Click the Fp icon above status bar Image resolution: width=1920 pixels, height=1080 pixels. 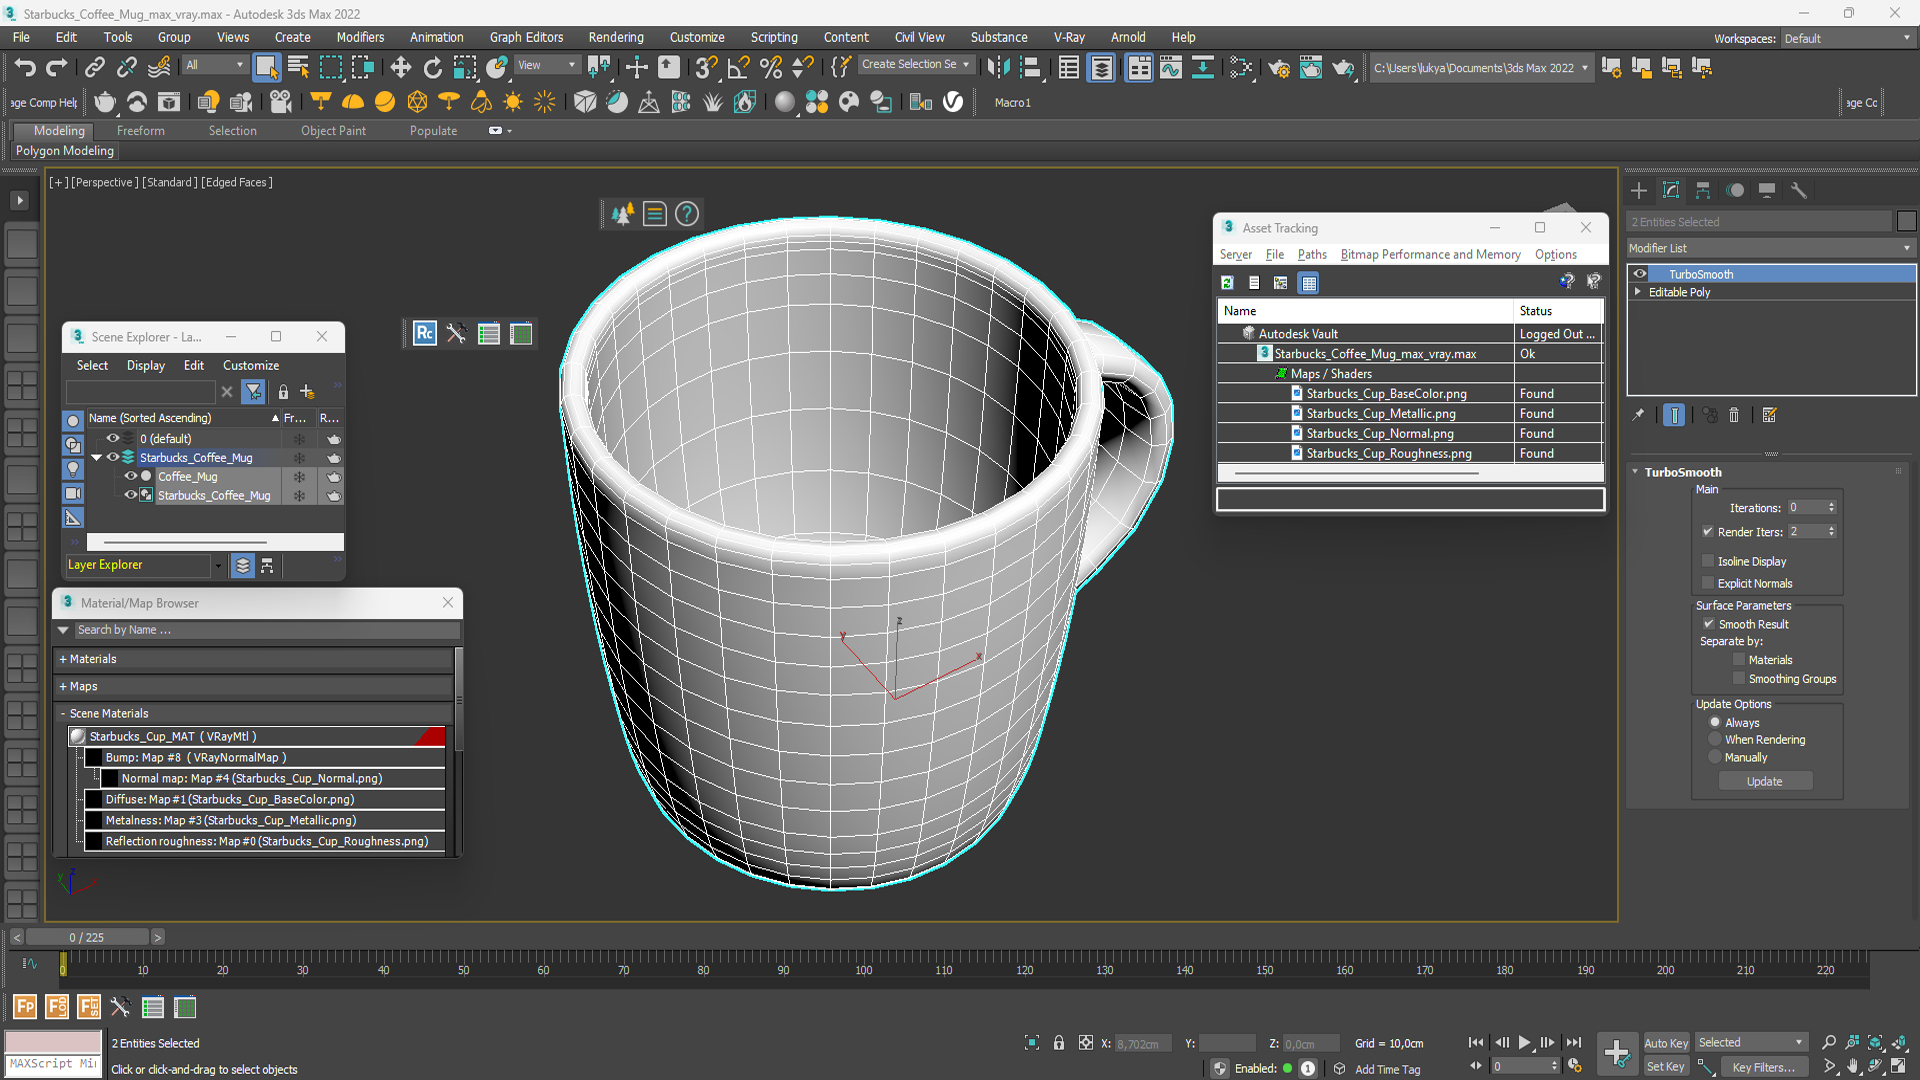point(25,1006)
